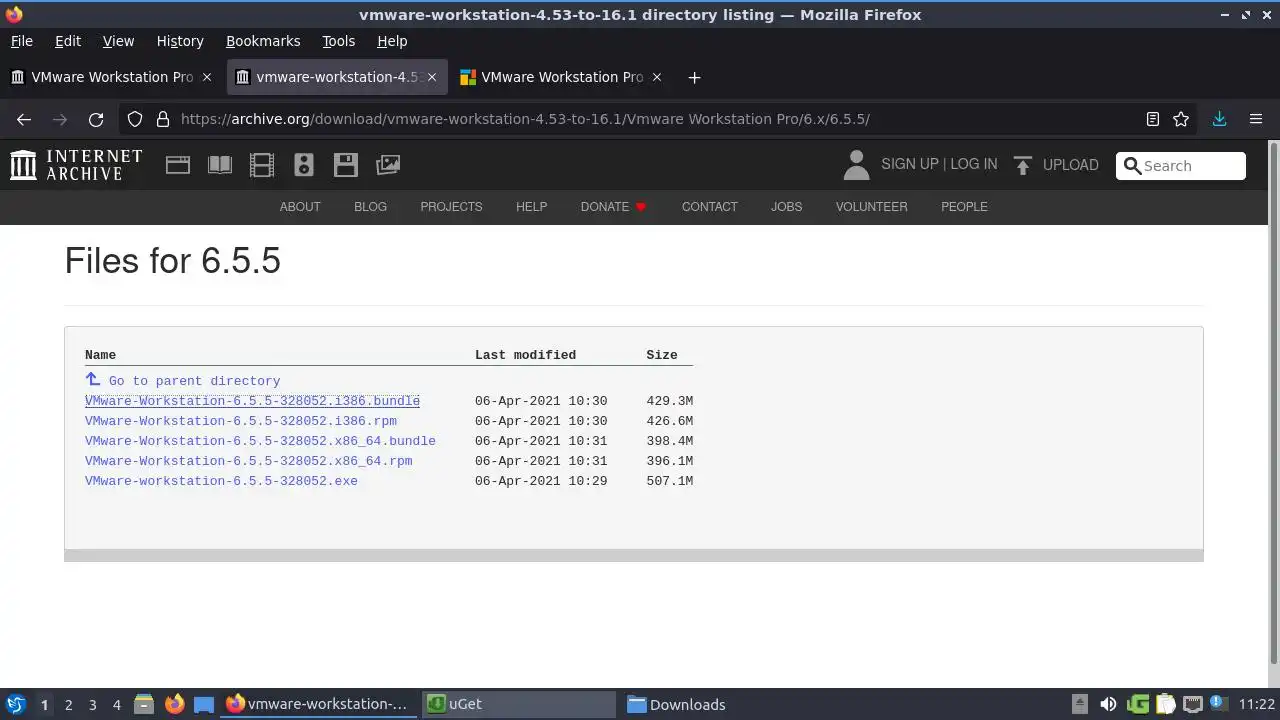Open the Firefox downloads panel arrow
This screenshot has height=720, width=1280.
pos(1219,119)
